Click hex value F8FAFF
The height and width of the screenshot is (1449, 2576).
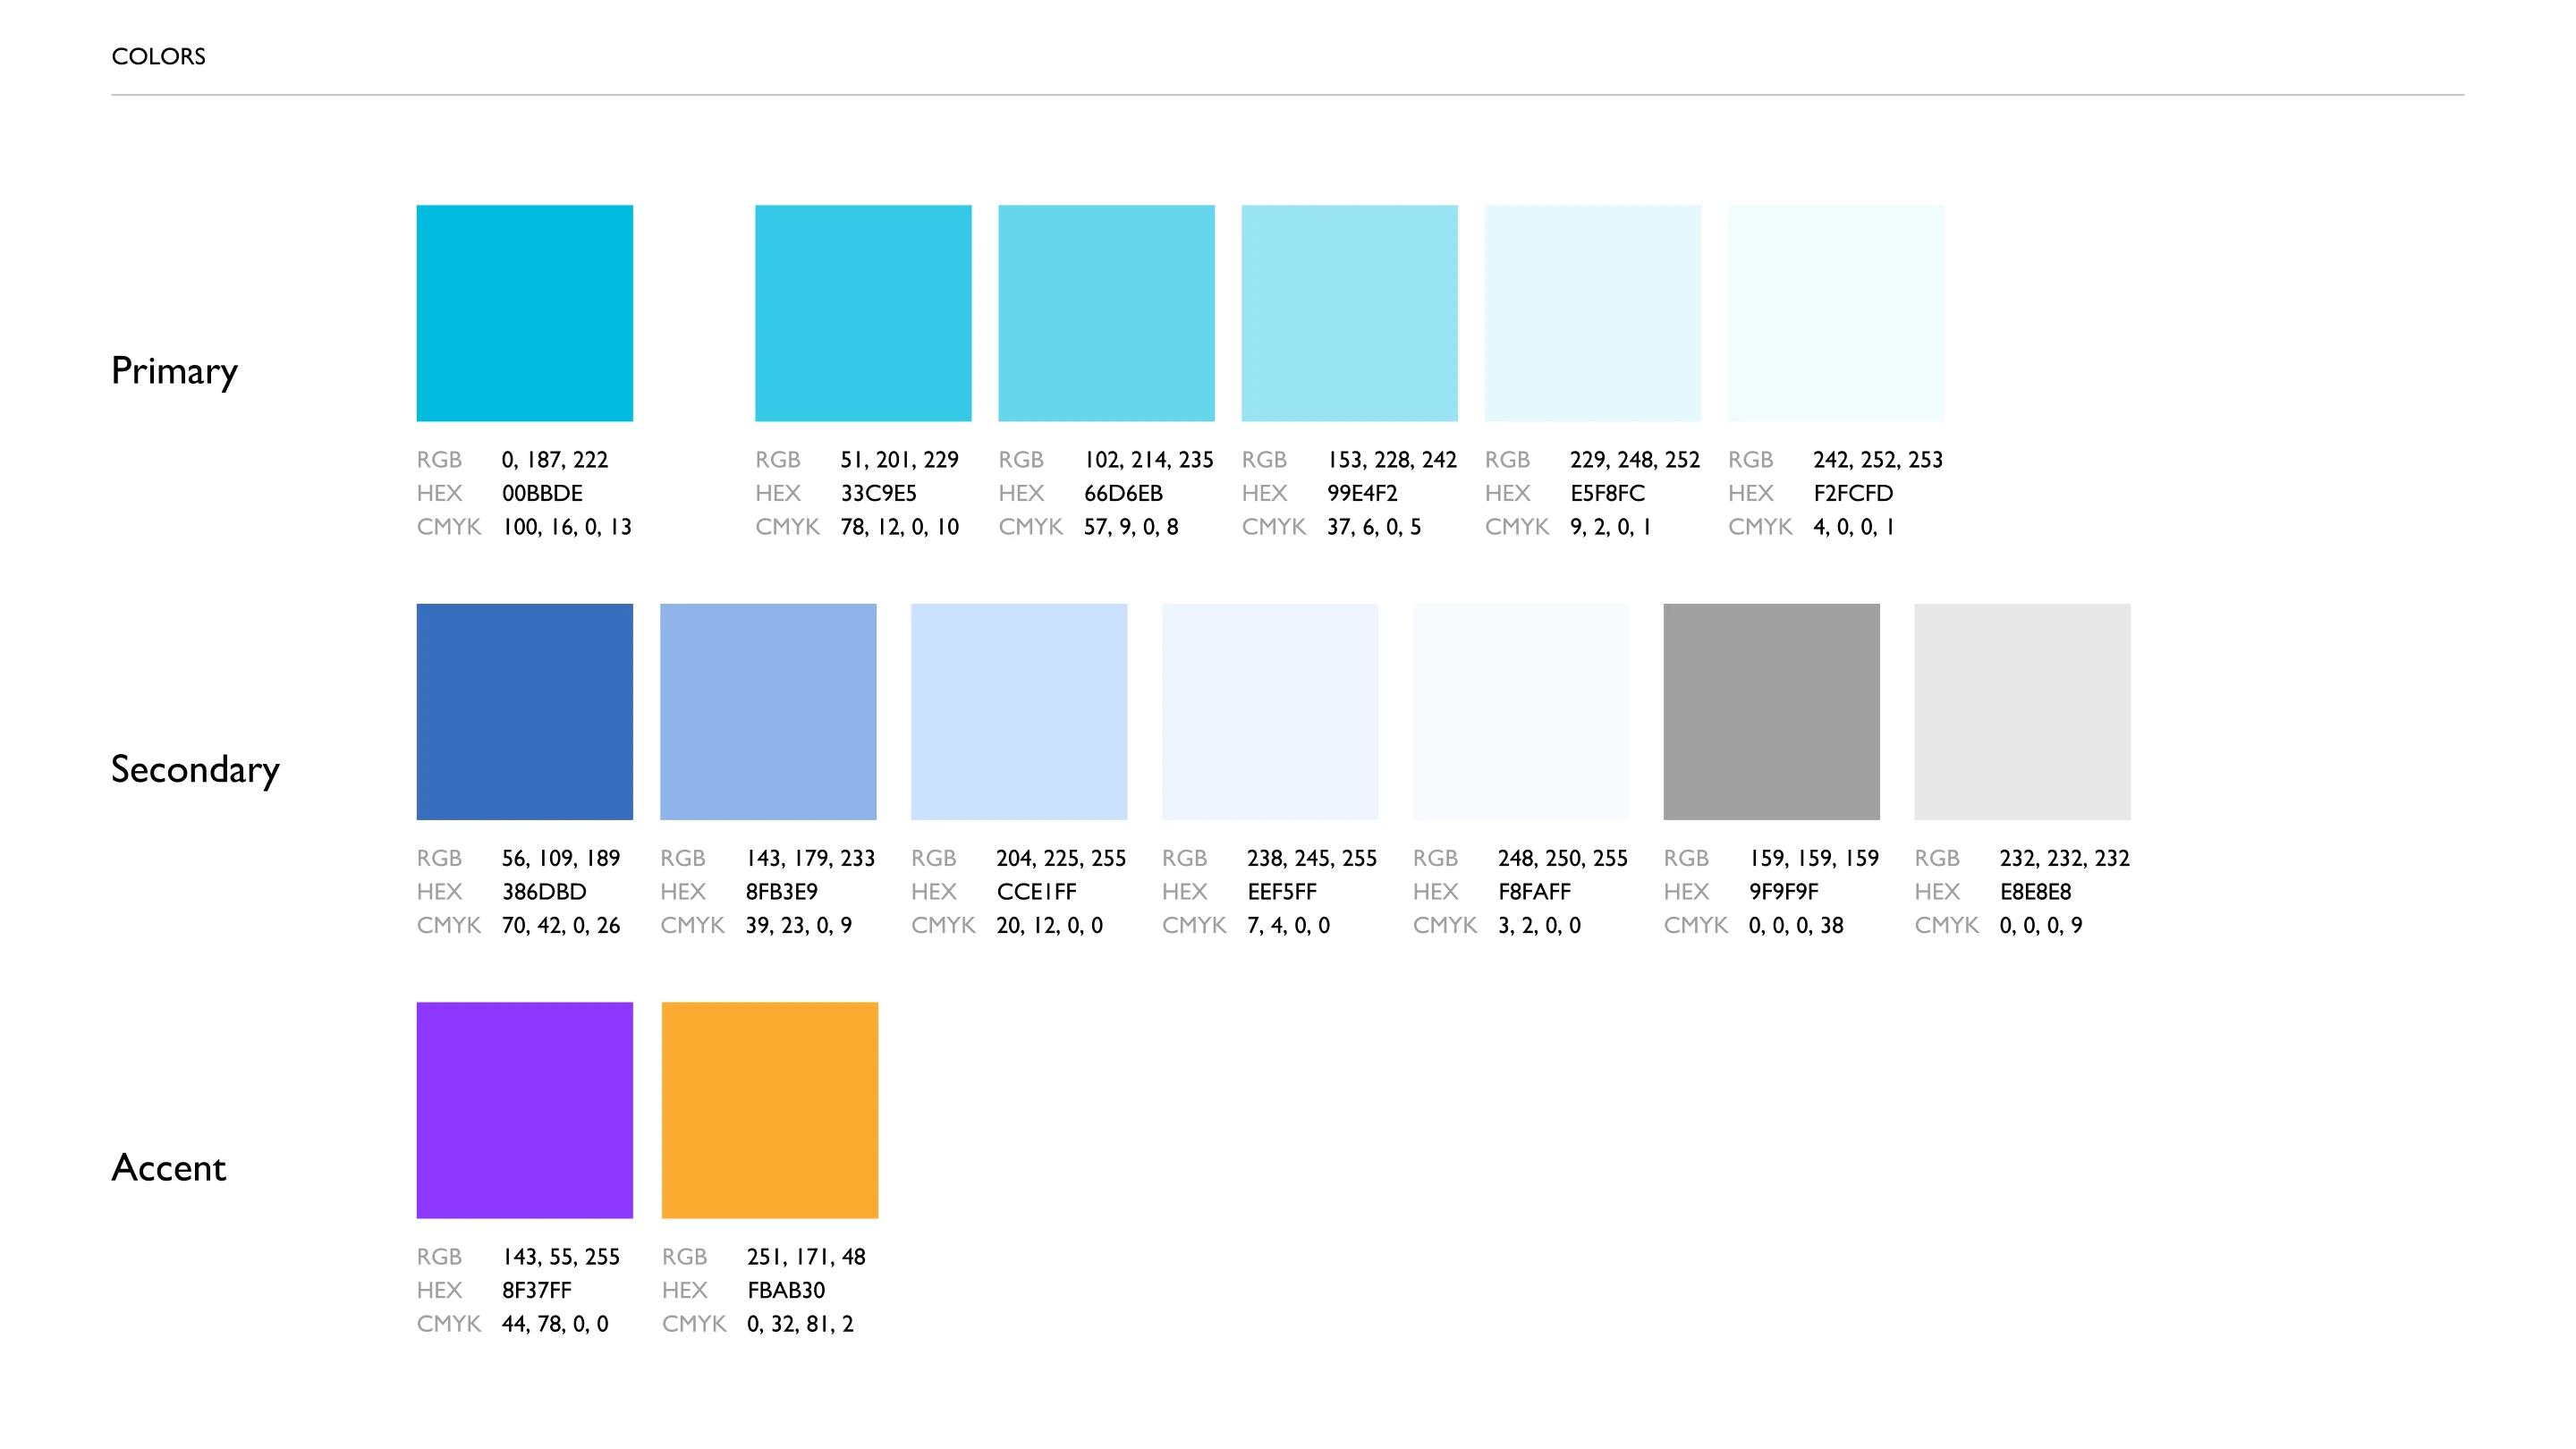pos(1534,892)
